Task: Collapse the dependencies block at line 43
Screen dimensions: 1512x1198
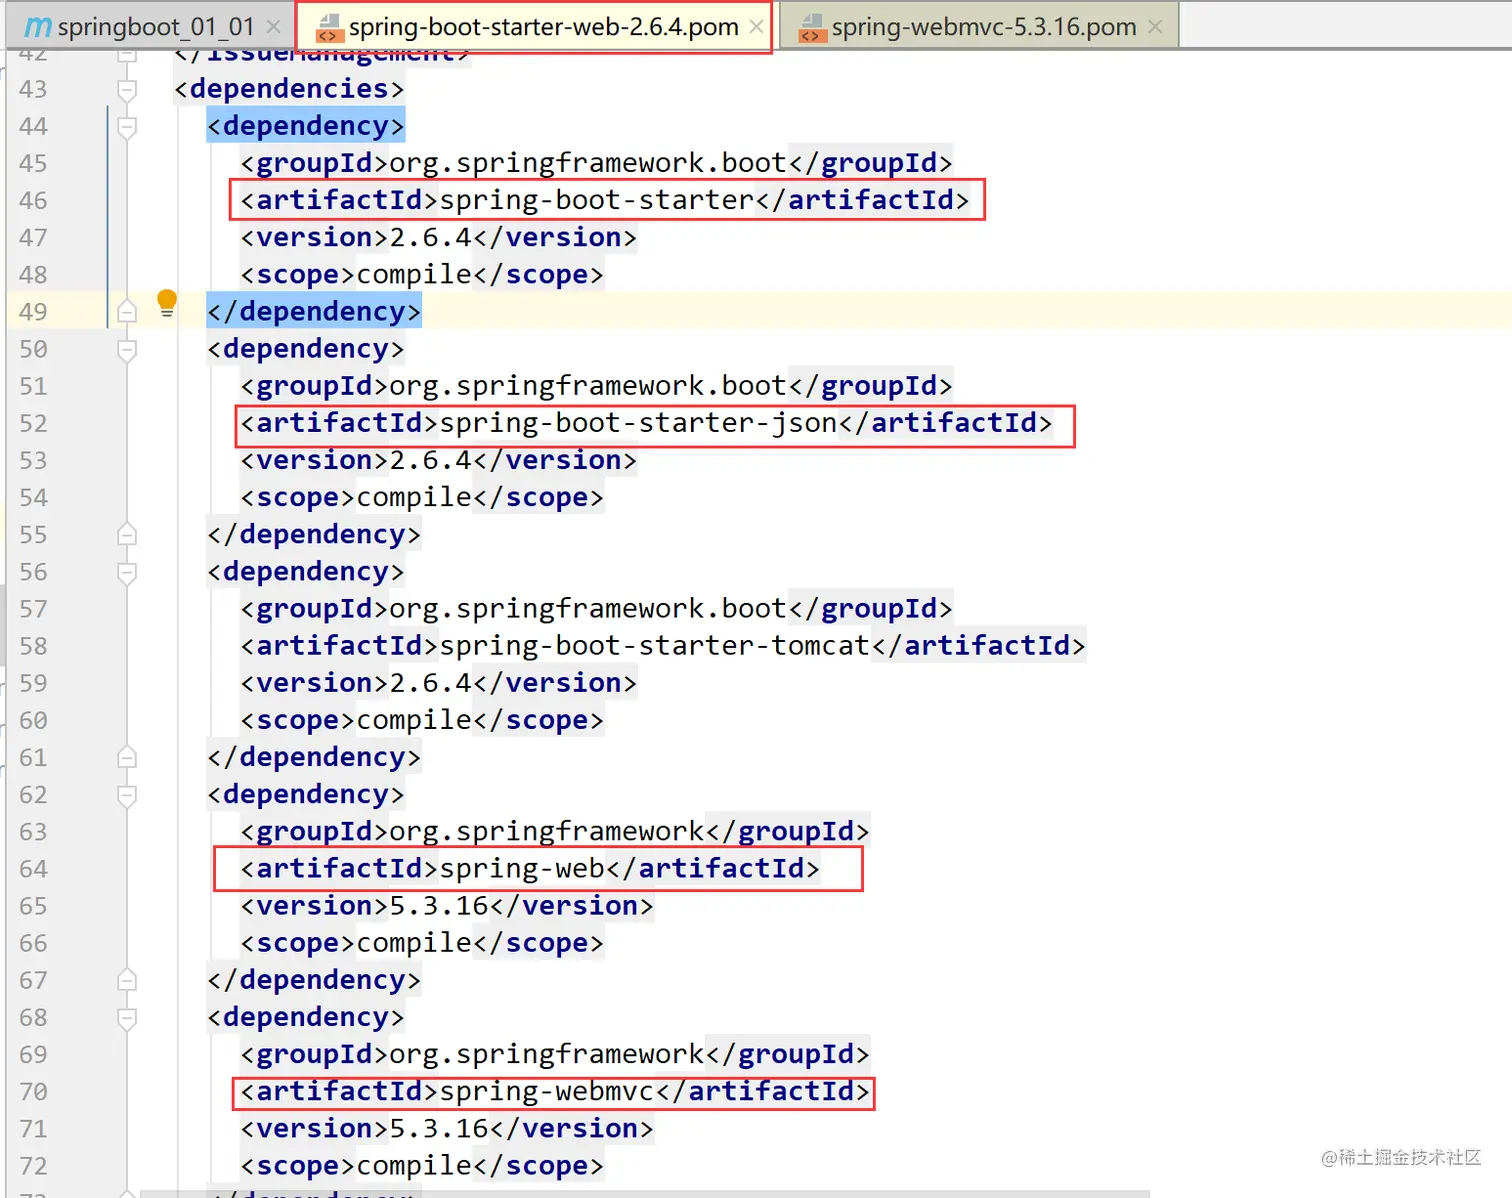Action: click(127, 90)
